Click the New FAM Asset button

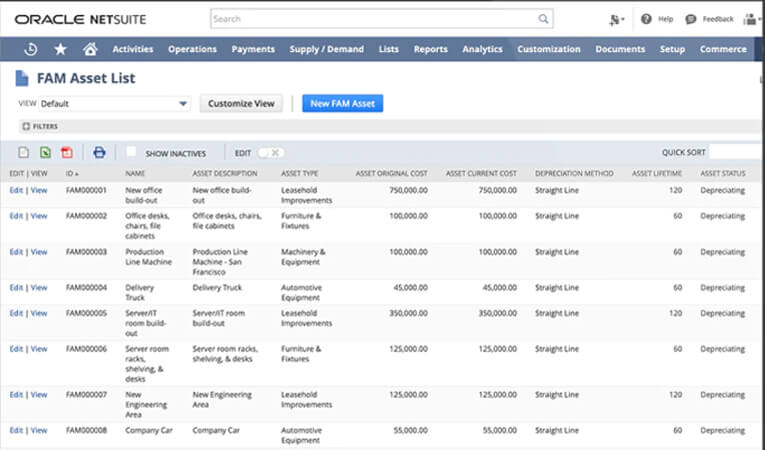[x=342, y=103]
